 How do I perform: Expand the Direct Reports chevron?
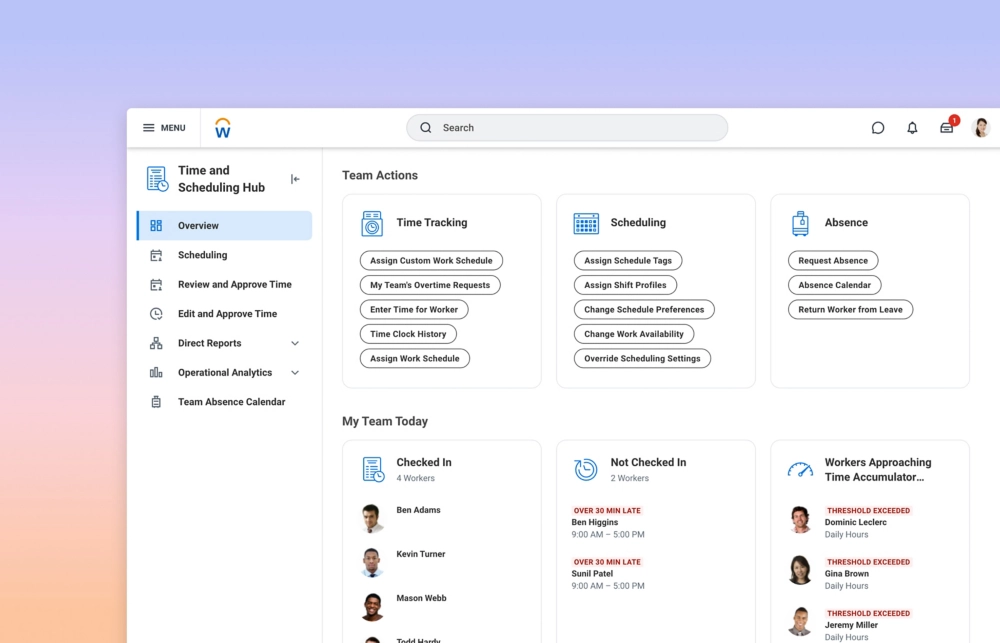(x=295, y=343)
